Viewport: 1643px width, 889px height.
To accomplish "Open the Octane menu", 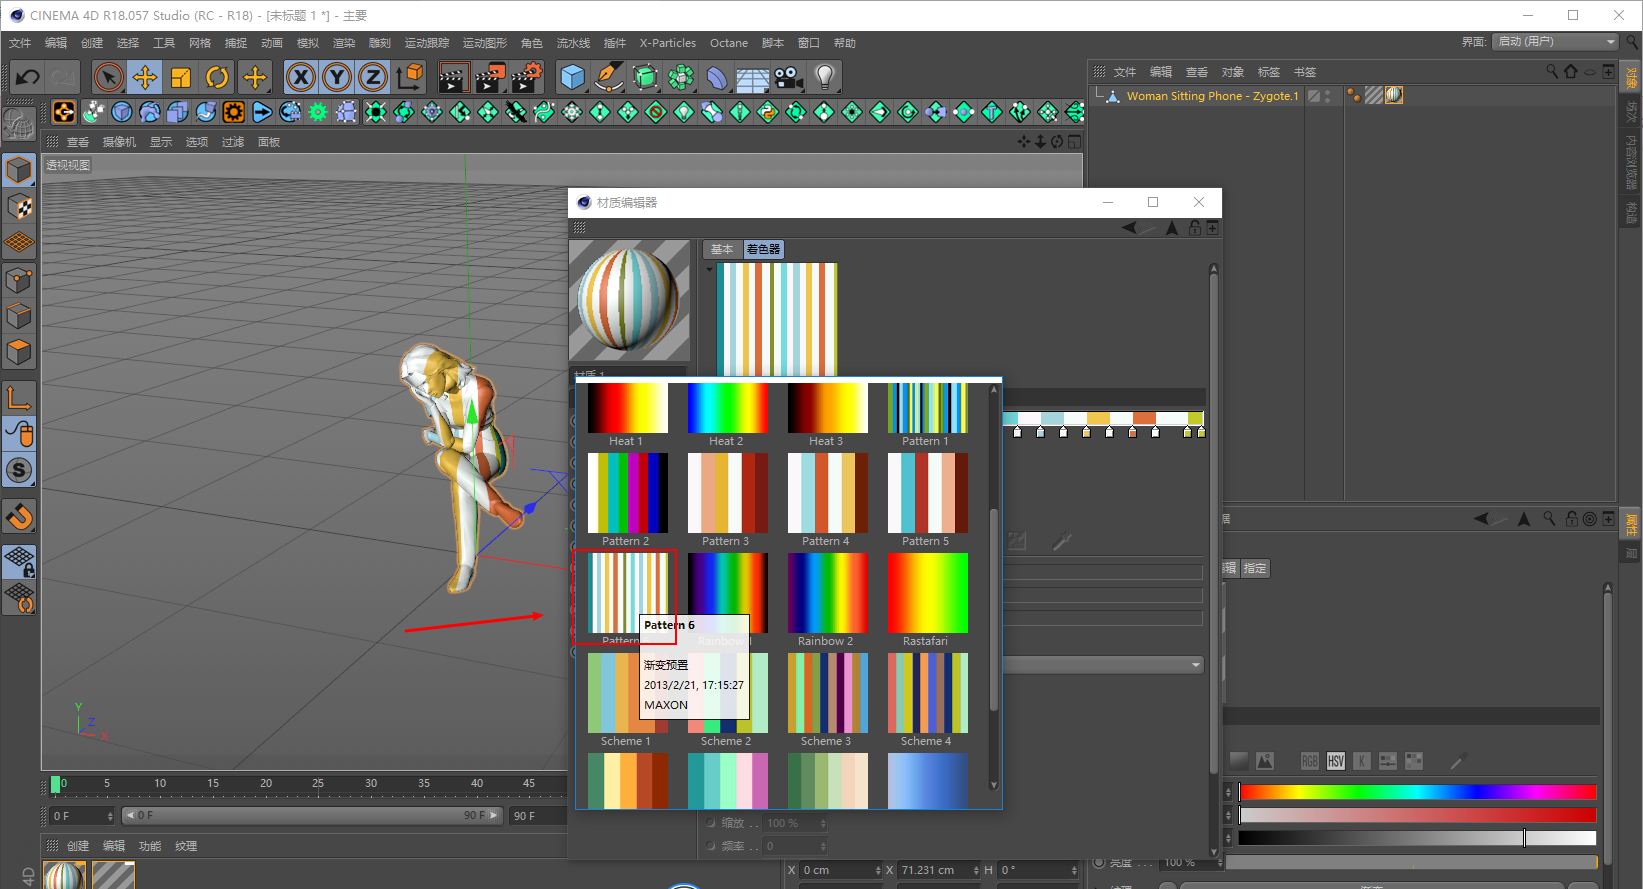I will click(729, 43).
